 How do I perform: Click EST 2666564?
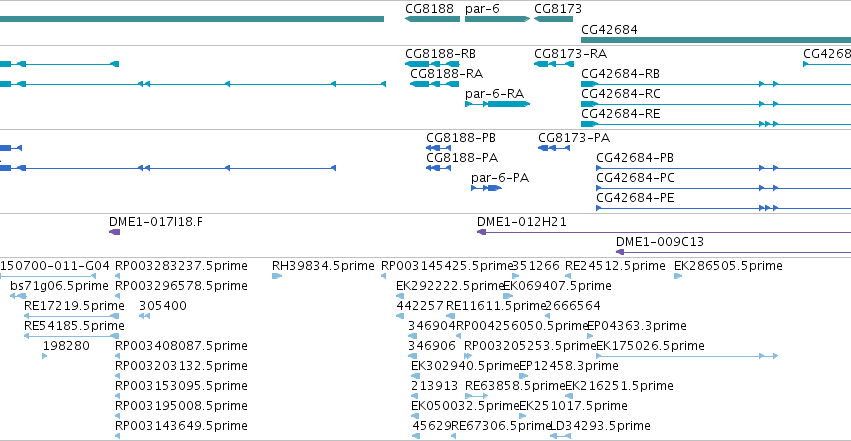coord(547,316)
